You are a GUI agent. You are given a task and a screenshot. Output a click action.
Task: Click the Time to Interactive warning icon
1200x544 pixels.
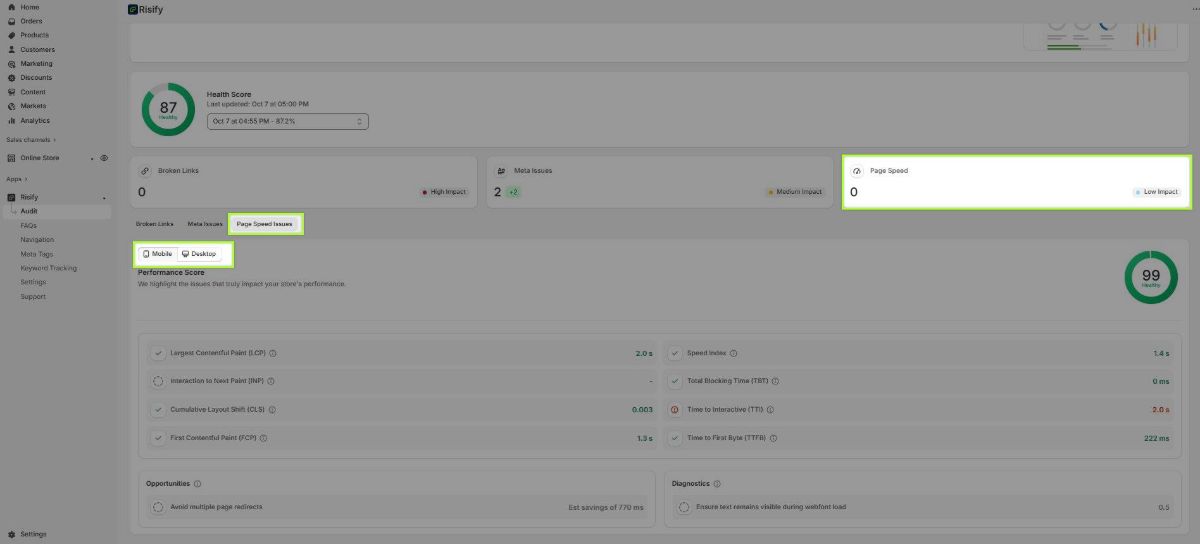[x=675, y=410]
